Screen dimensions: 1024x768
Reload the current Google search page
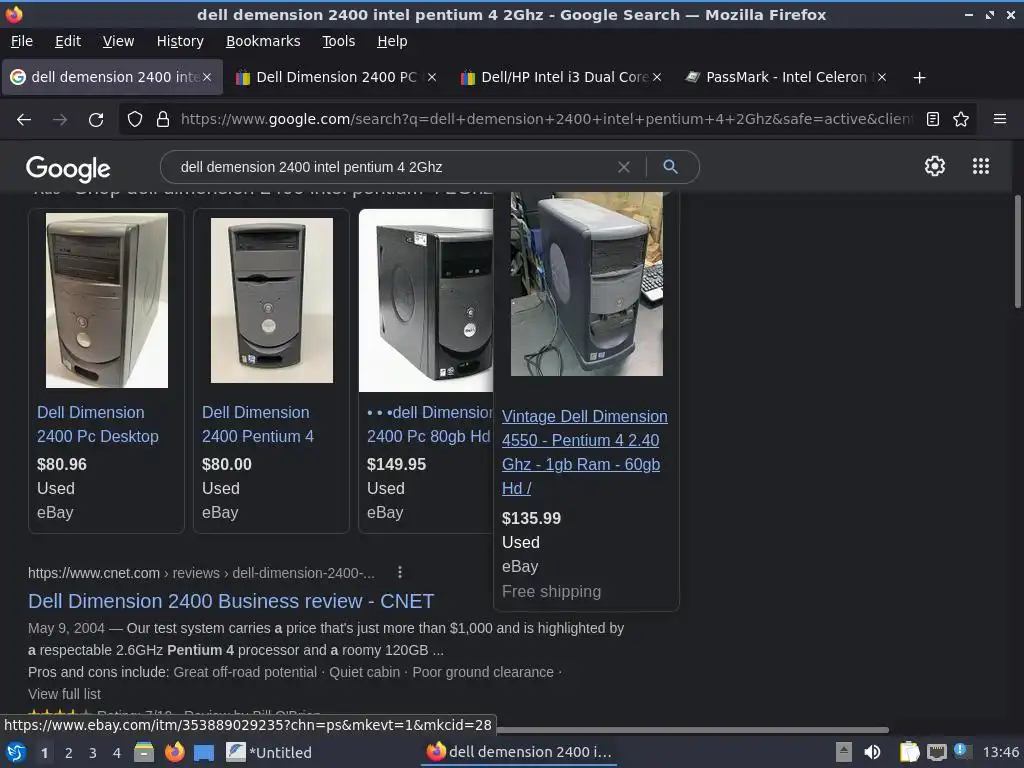(x=96, y=120)
